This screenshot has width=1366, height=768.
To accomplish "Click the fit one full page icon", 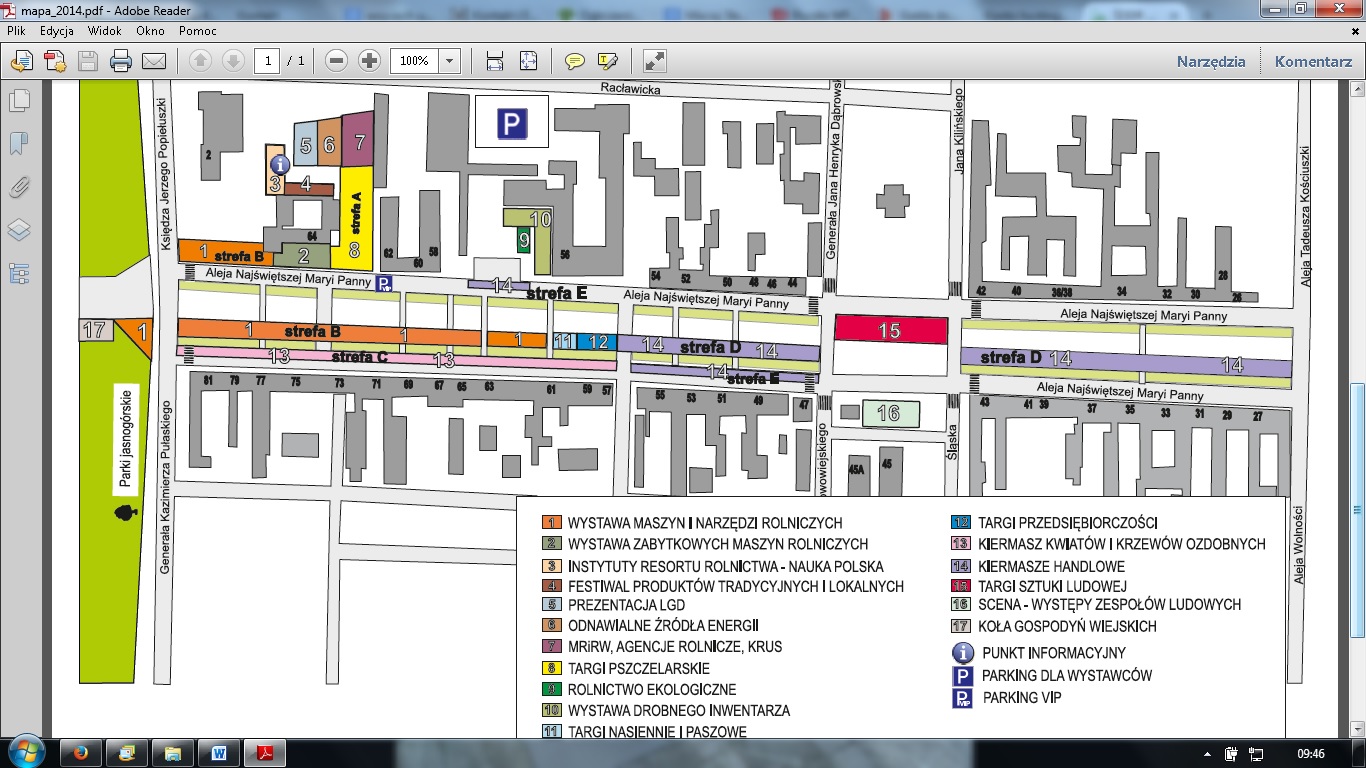I will point(529,61).
